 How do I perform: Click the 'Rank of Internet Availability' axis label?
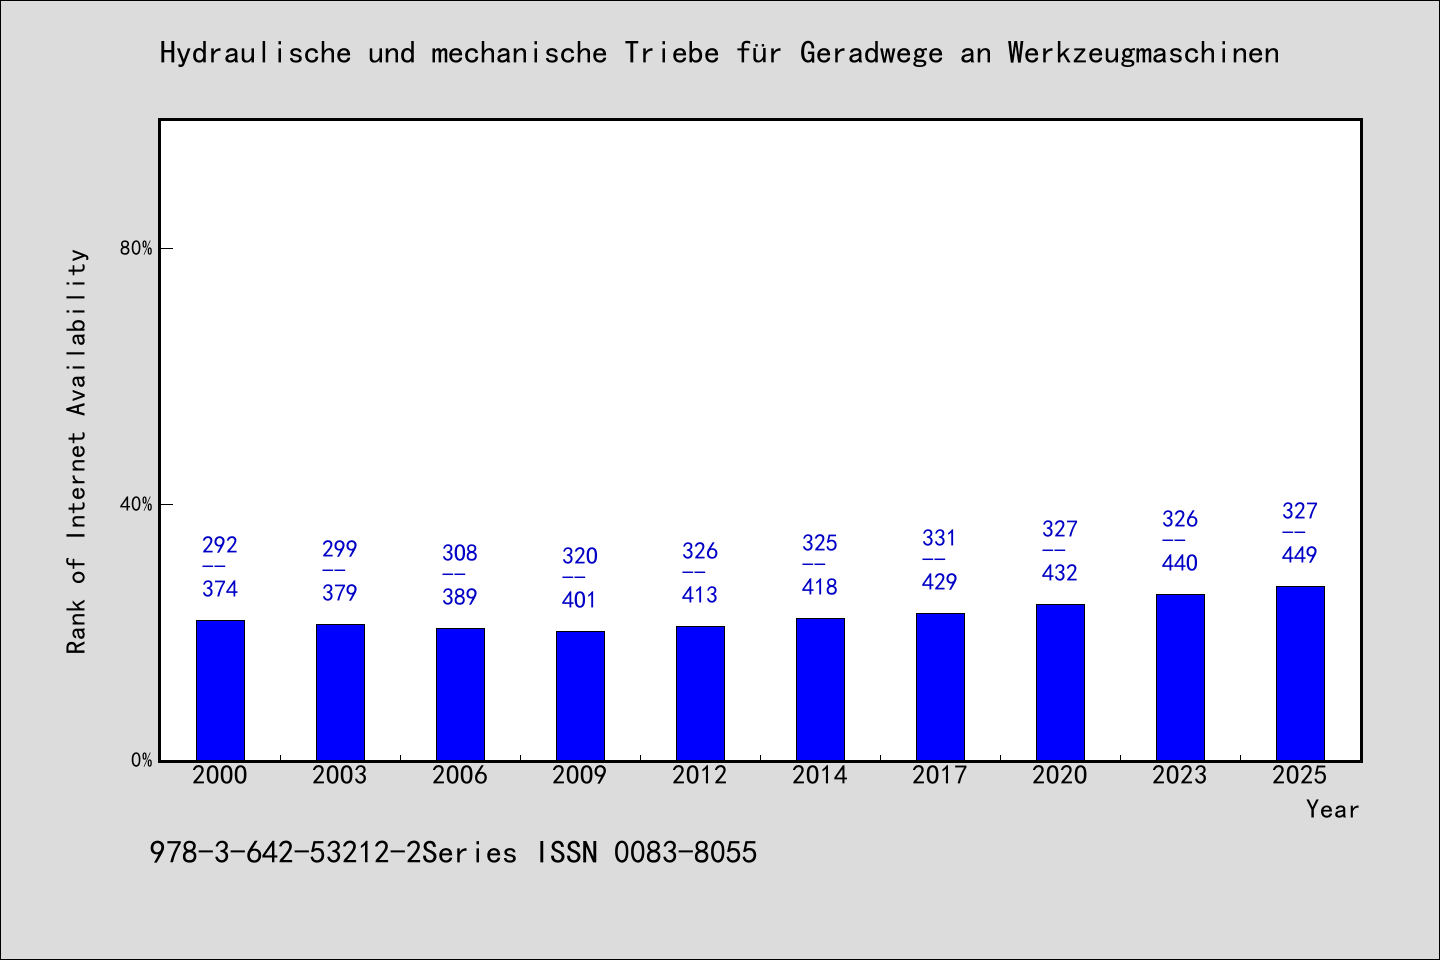(x=77, y=451)
